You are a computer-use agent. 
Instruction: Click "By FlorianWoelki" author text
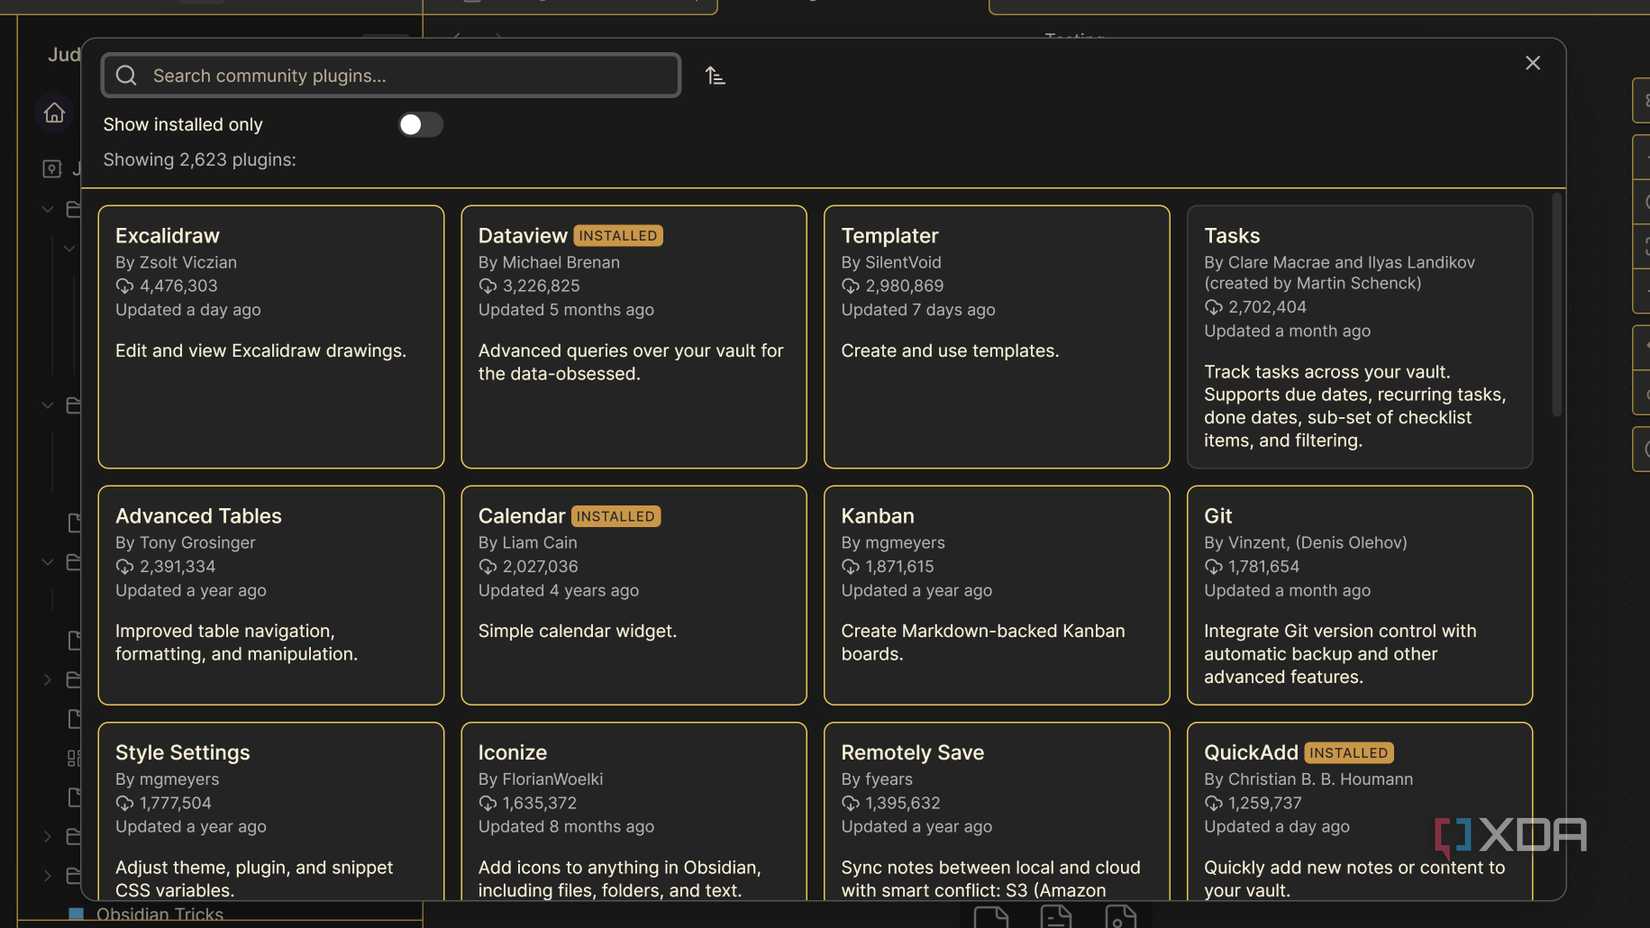pos(540,779)
